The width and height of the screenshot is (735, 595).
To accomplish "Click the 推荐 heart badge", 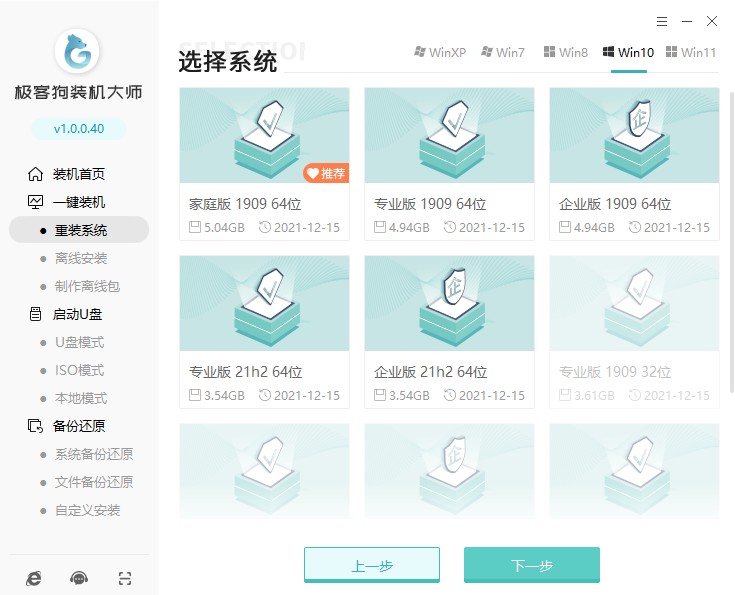I will pyautogui.click(x=326, y=173).
